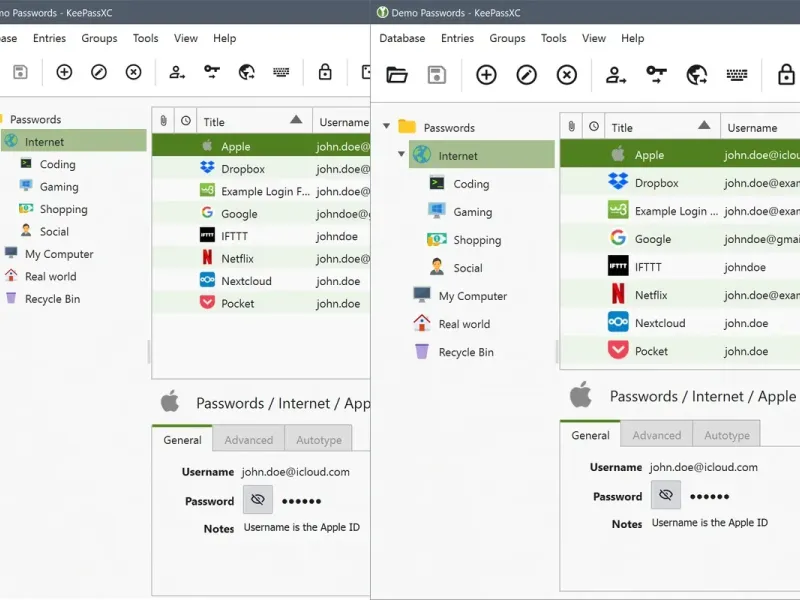Select Pocket entry in right window list
Image resolution: width=800 pixels, height=600 pixels.
(680, 351)
